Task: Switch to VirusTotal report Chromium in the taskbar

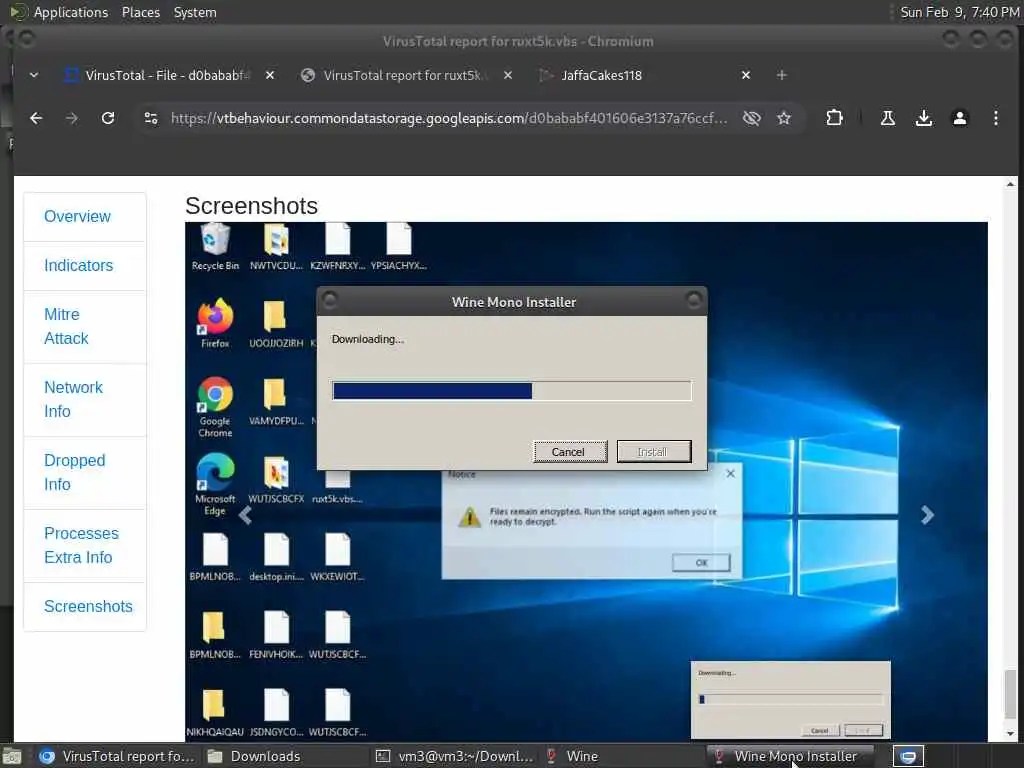Action: (x=117, y=756)
